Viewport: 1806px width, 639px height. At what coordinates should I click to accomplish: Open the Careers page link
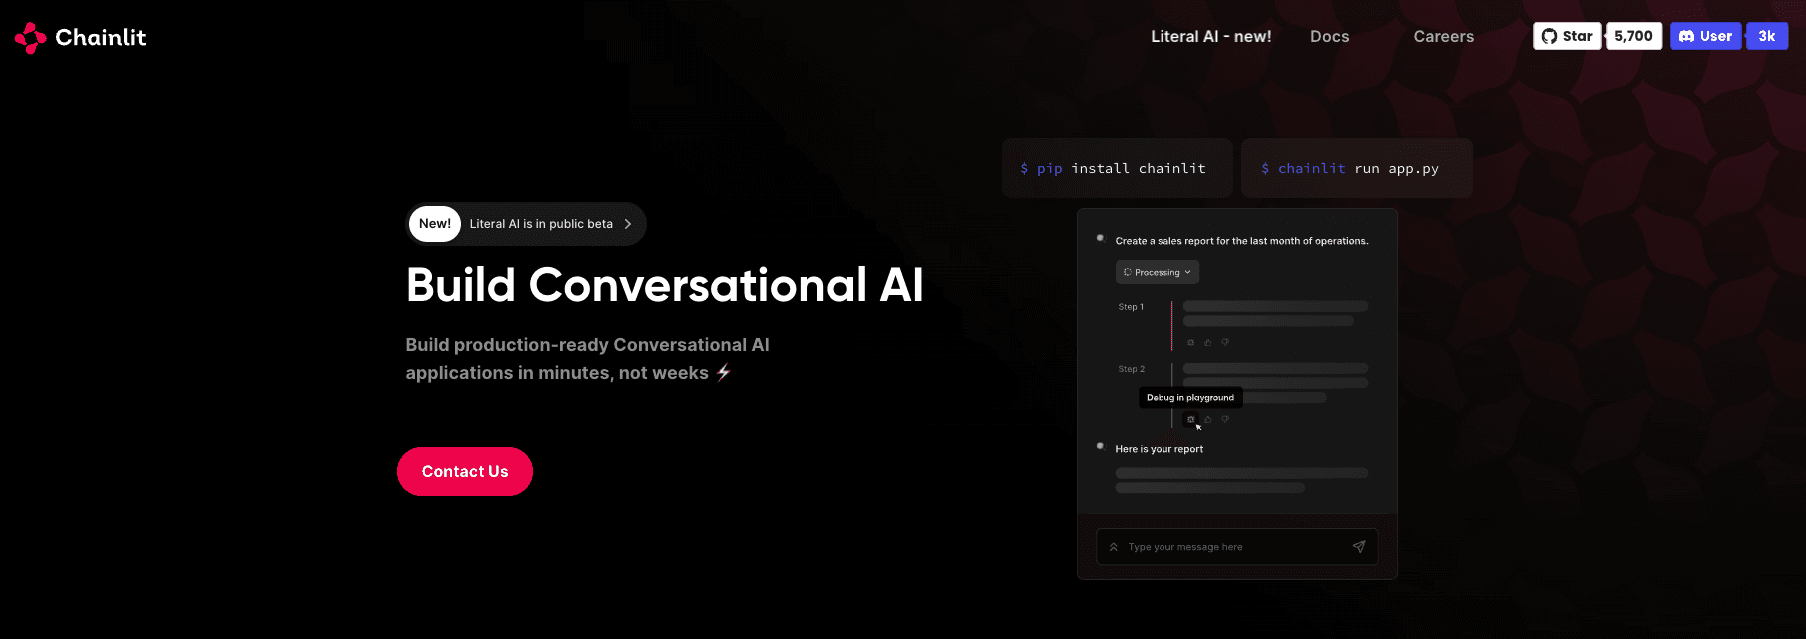(1443, 37)
